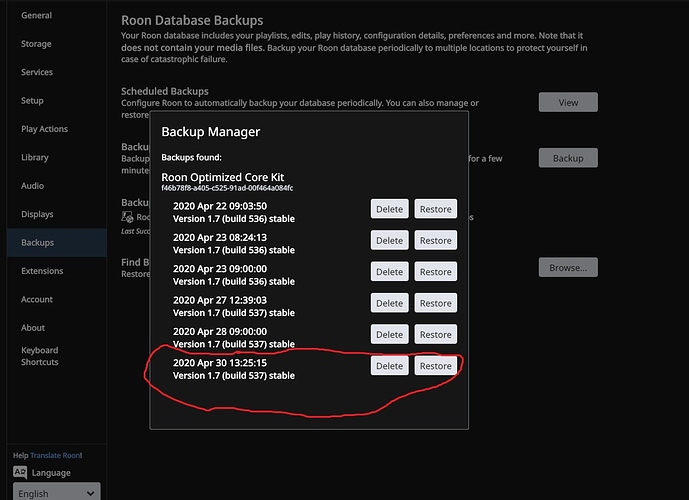Delete the Apr 28 09:00:00 backup
689x500 pixels.
click(x=389, y=334)
